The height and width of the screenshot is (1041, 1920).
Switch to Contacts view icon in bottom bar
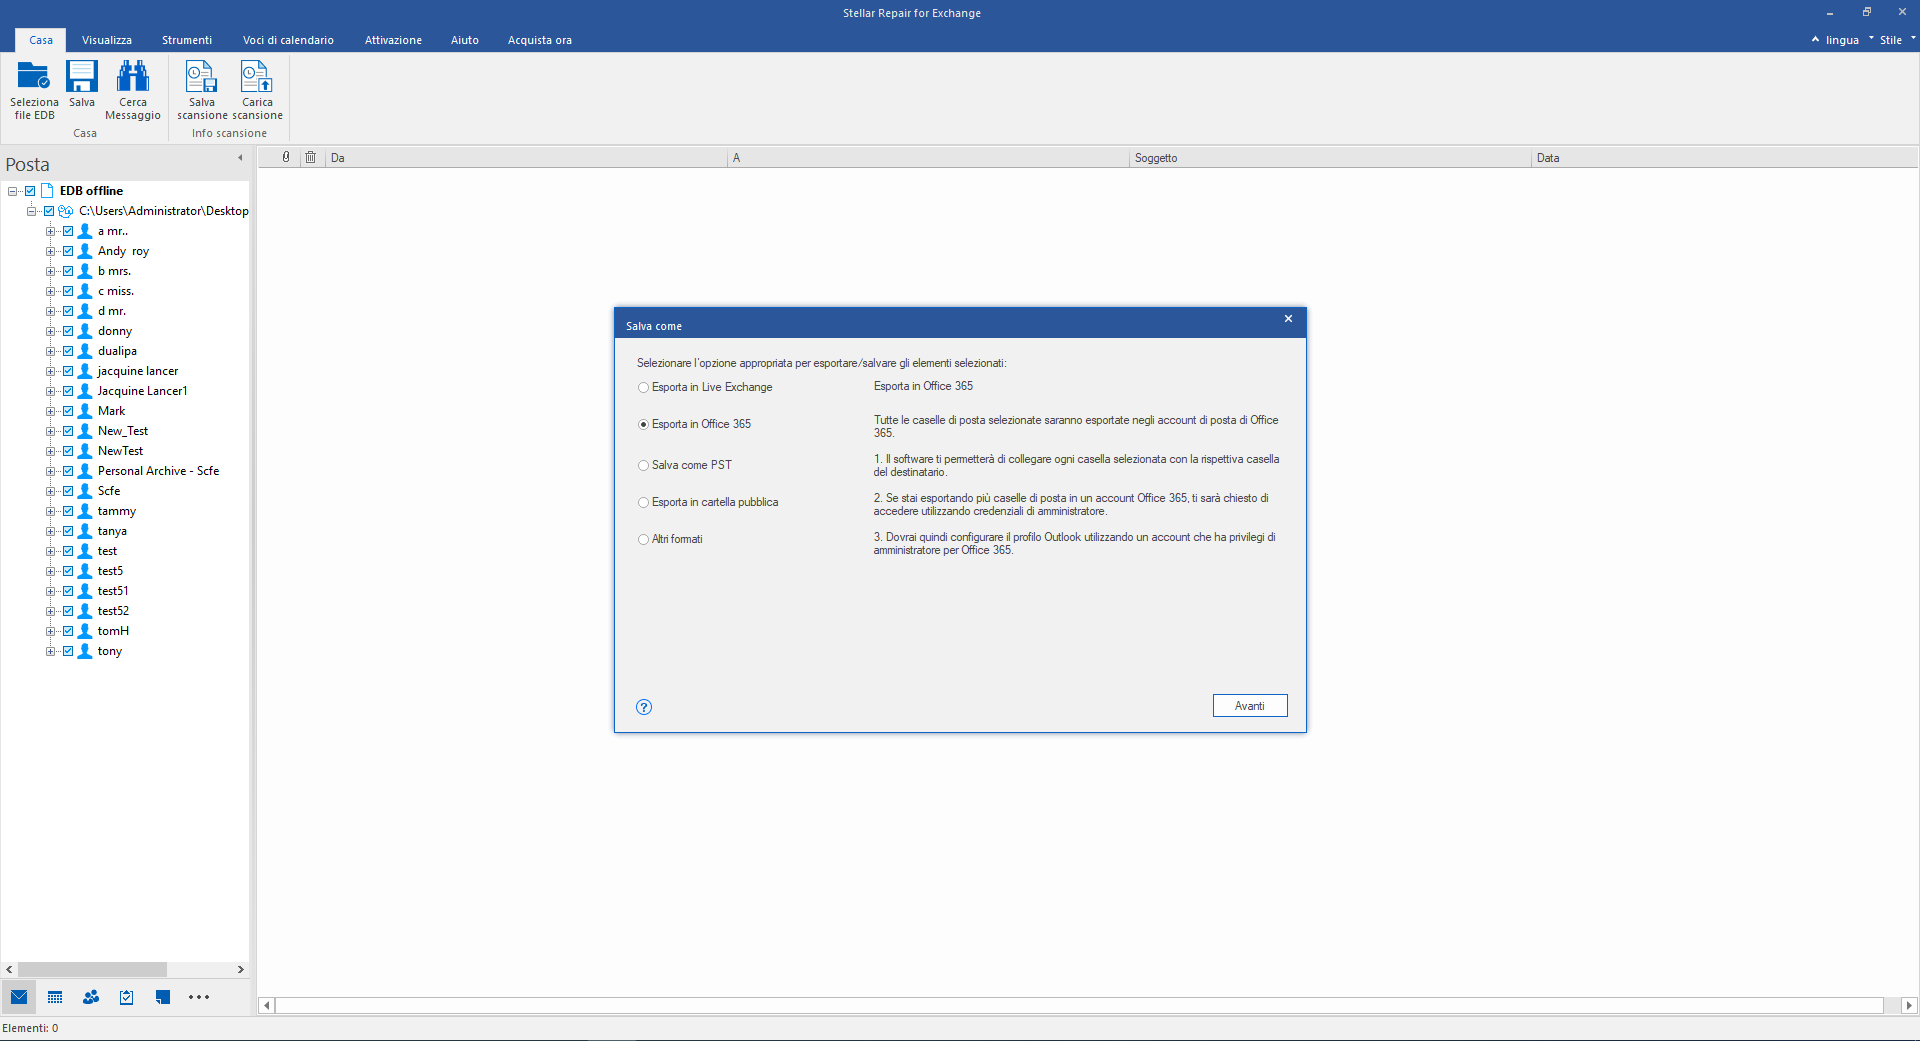coord(91,997)
